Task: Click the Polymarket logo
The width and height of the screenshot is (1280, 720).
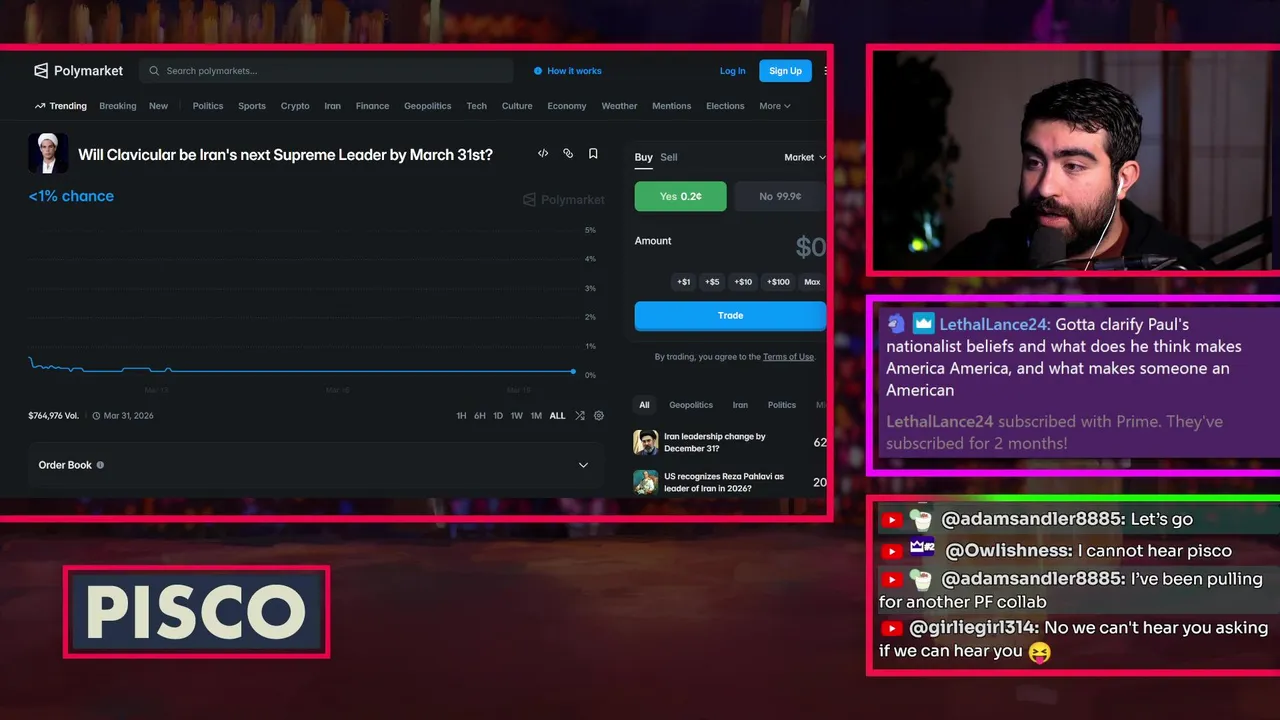Action: [x=78, y=71]
